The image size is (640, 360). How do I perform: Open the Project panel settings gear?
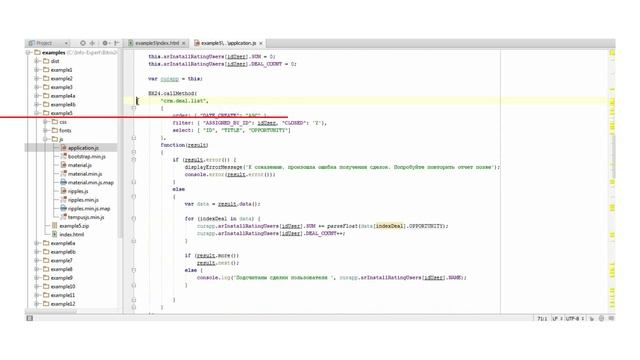[105, 43]
